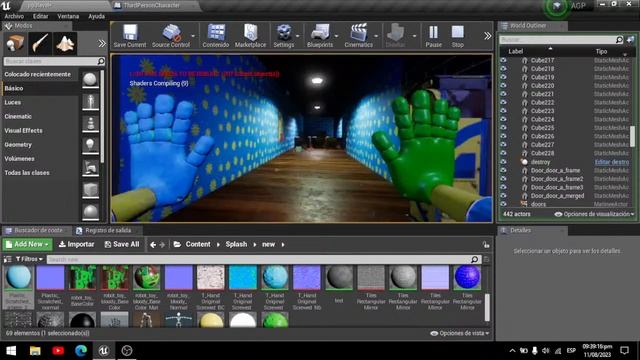Select the Luces category

click(13, 102)
